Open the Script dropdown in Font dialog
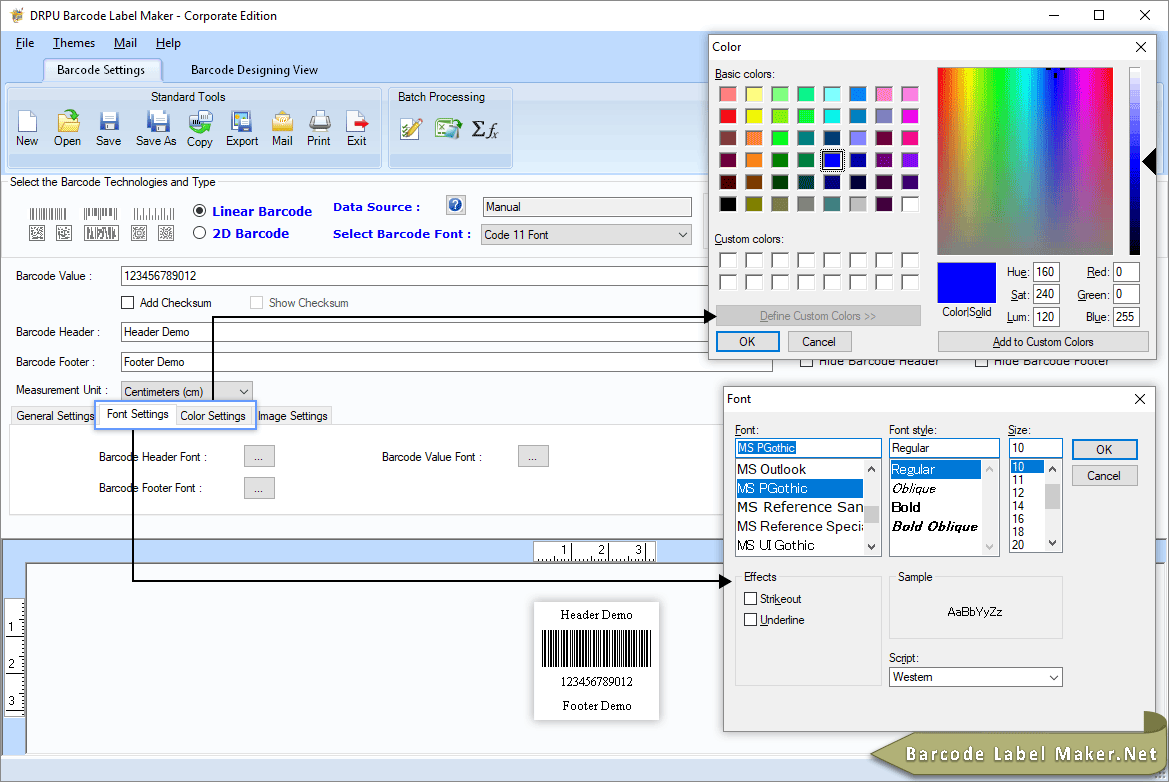The image size is (1169, 782). pos(975,677)
